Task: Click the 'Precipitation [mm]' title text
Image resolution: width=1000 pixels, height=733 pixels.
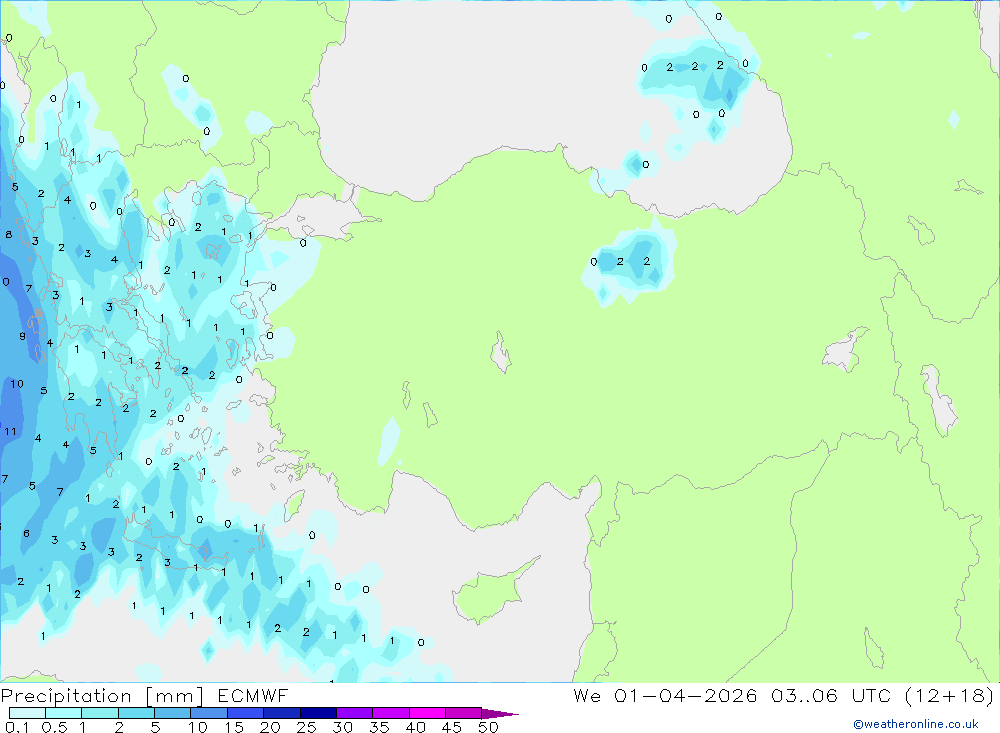Action: tap(102, 696)
